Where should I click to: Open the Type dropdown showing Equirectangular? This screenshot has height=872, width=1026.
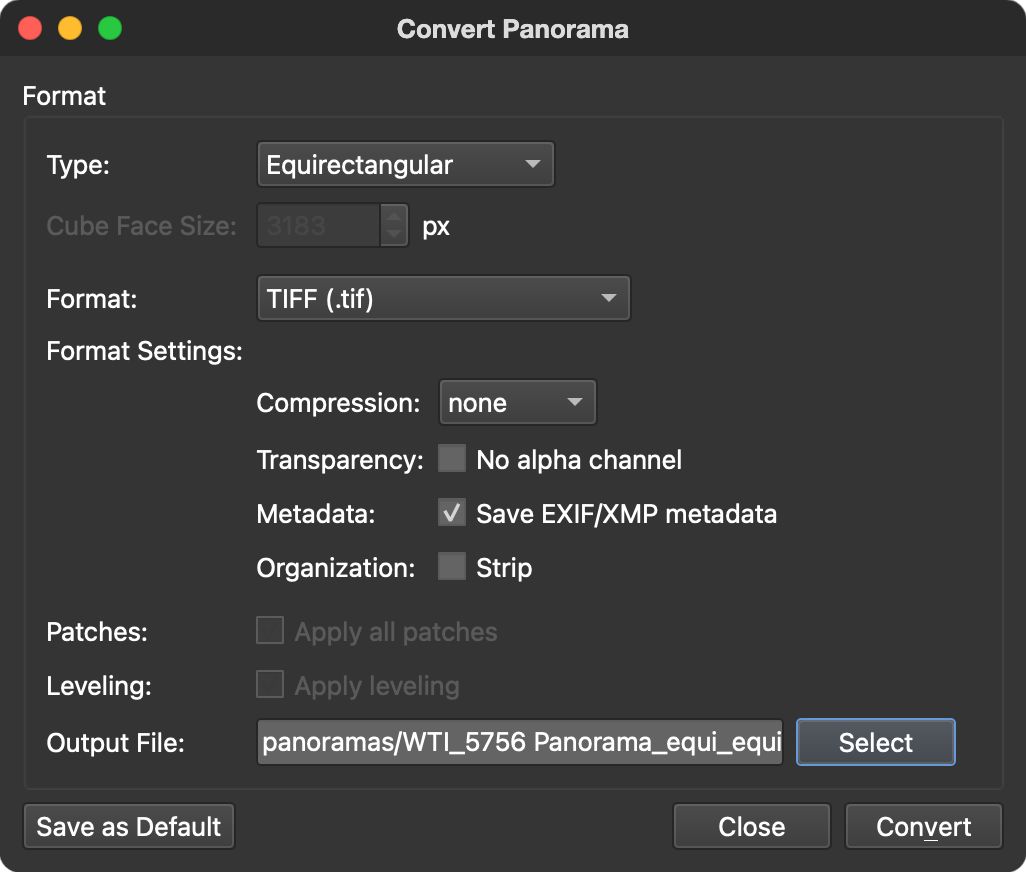pos(406,164)
